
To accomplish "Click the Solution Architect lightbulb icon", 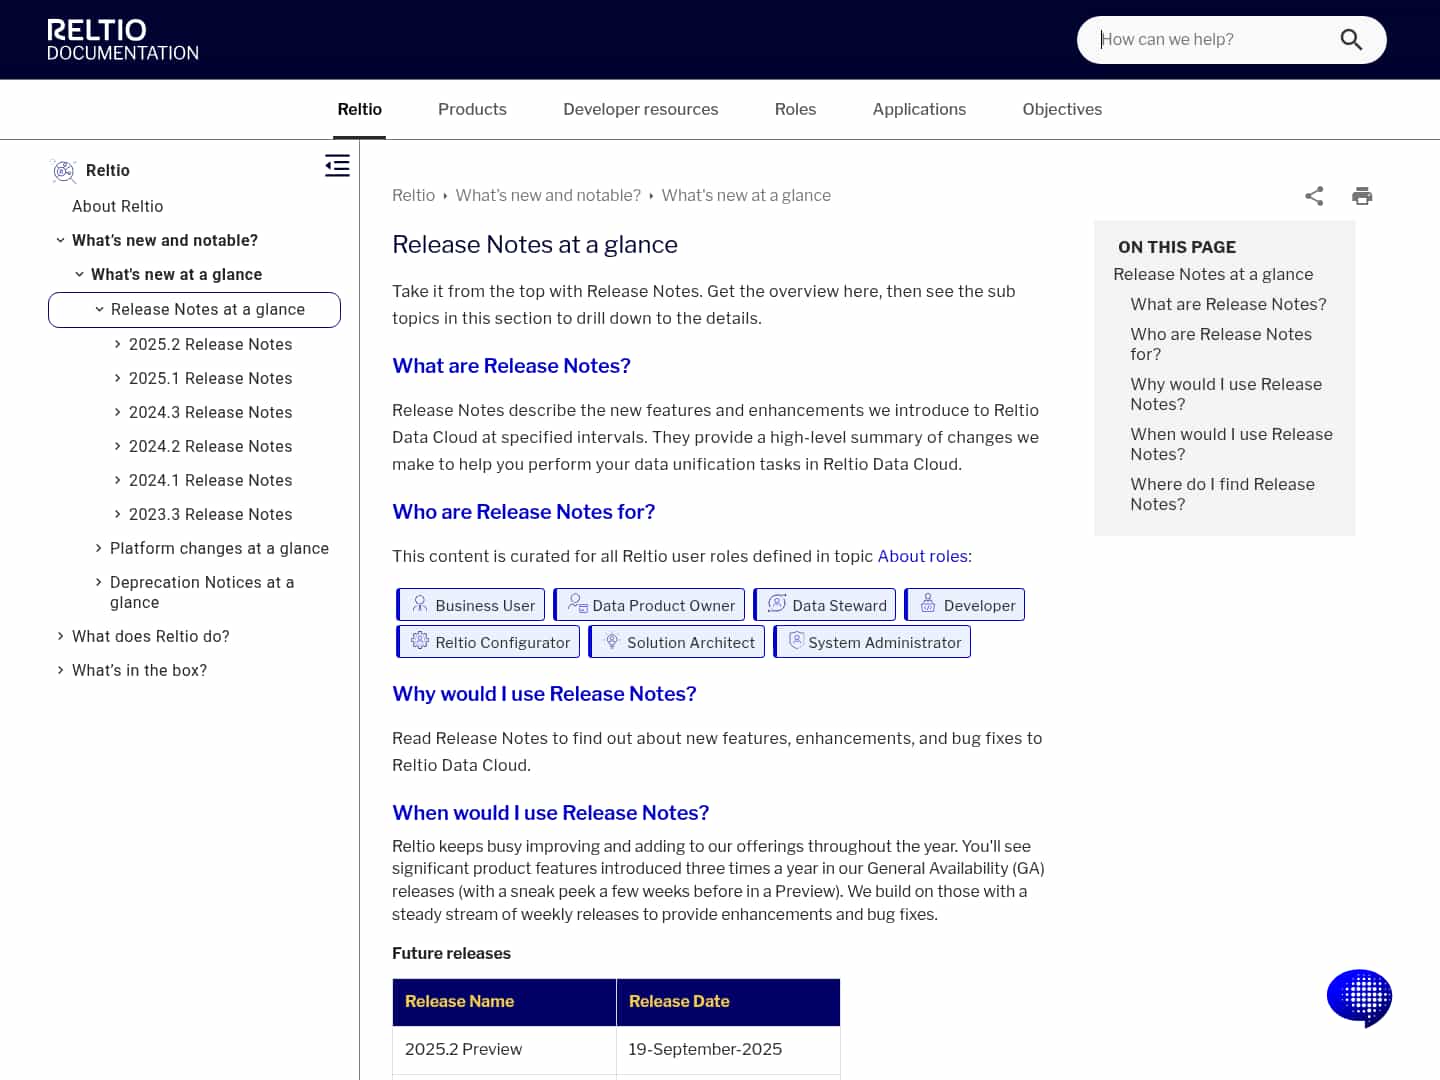I will [612, 640].
